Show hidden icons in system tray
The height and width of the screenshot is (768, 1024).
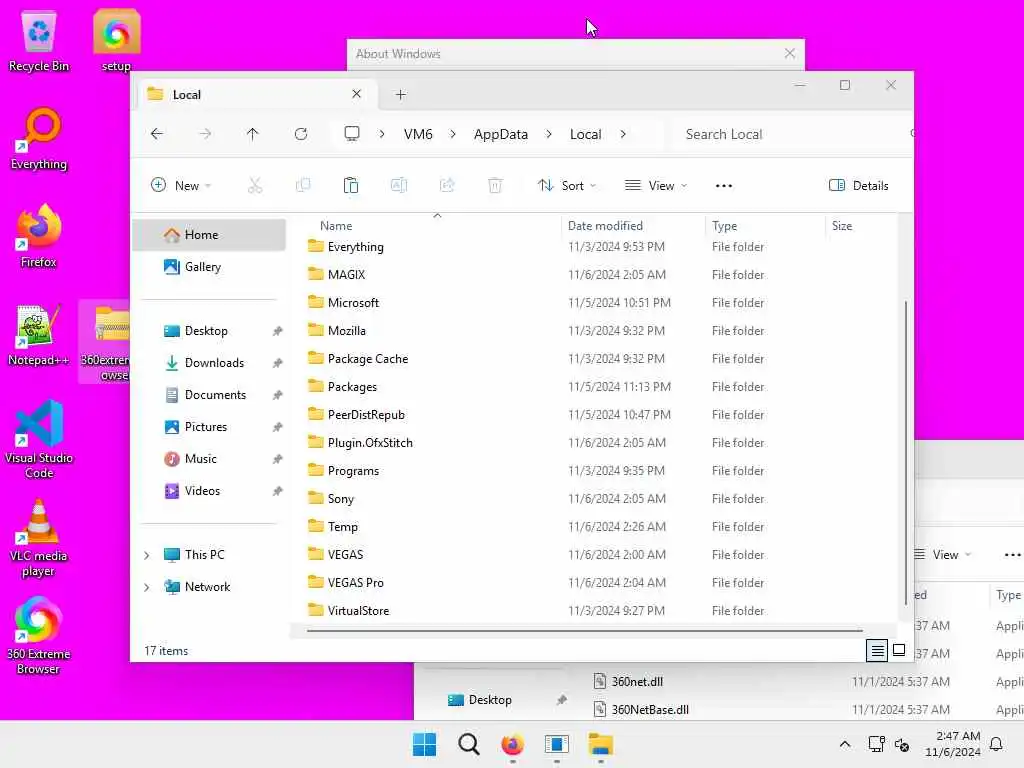click(844, 744)
